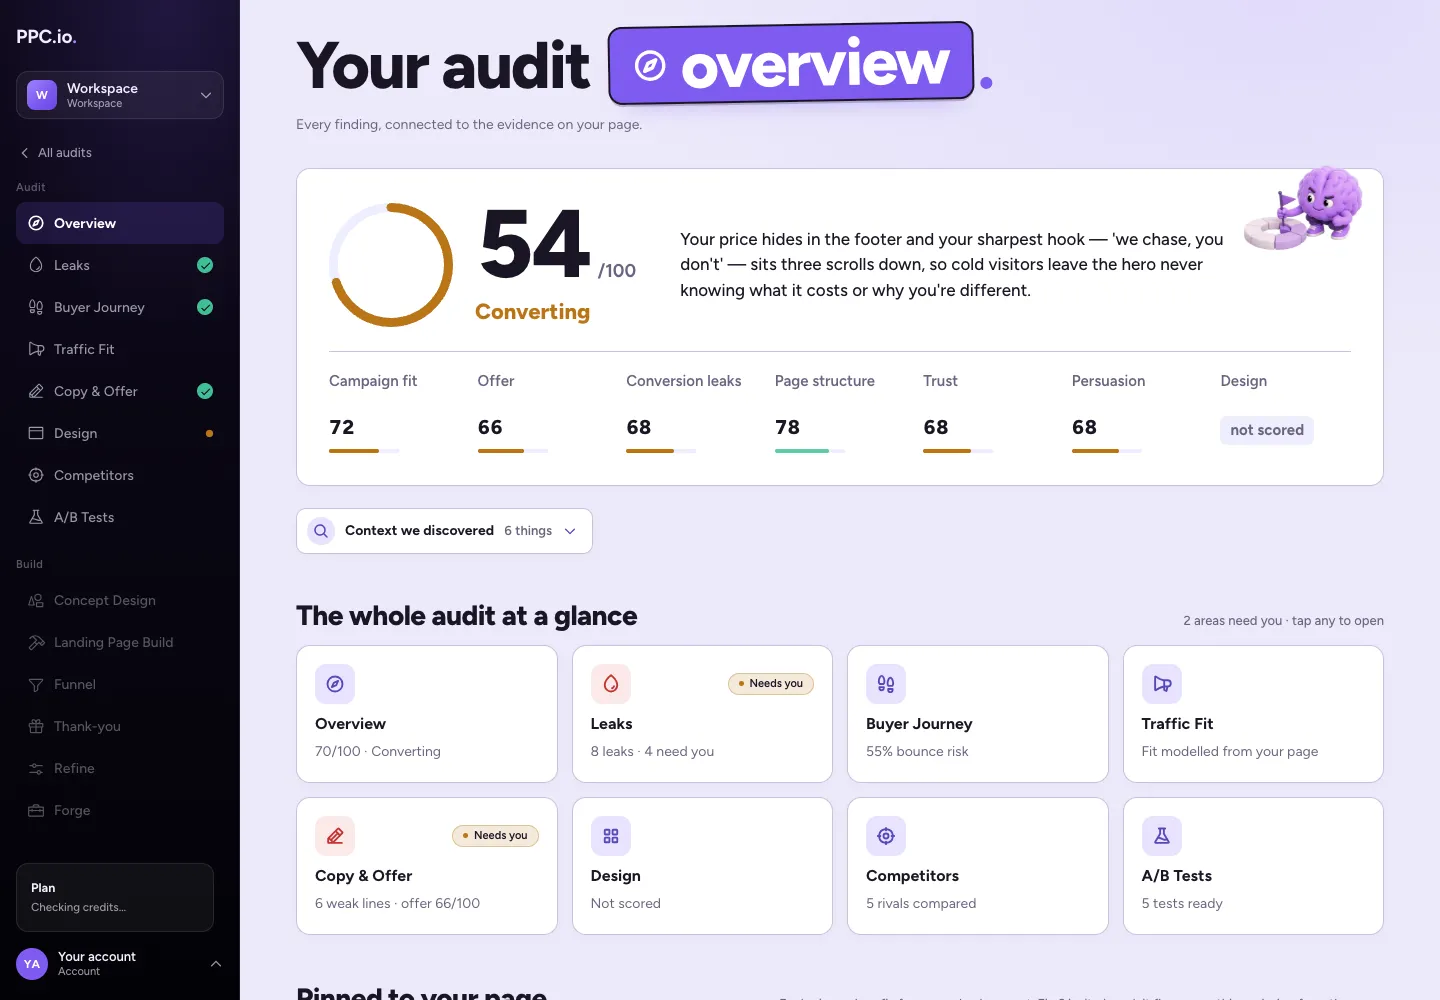Click the Landing Page Build hammer icon
The height and width of the screenshot is (1000, 1440).
pos(36,642)
